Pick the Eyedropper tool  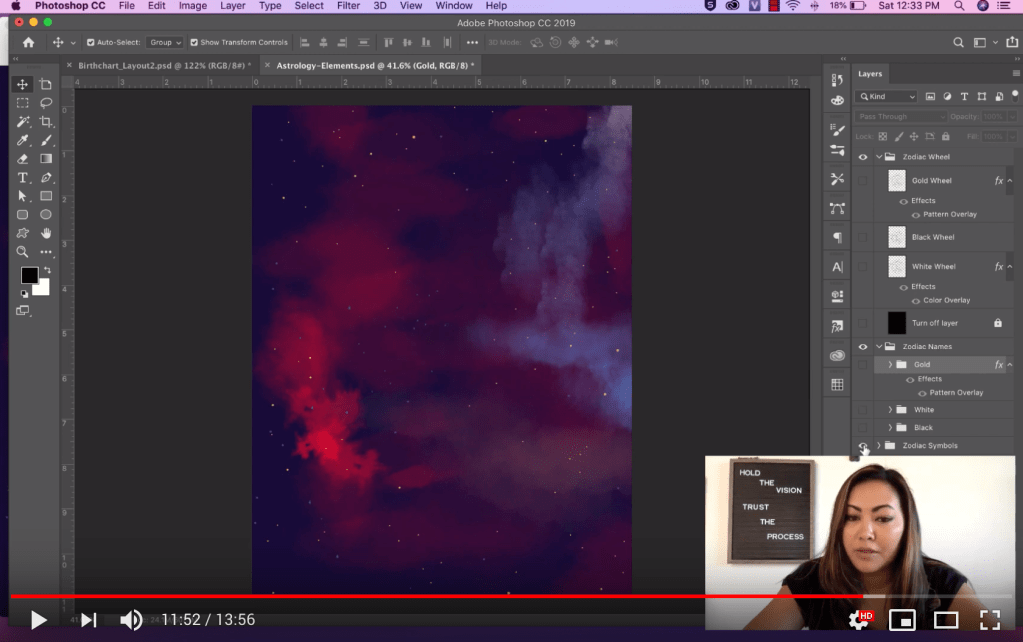22,140
